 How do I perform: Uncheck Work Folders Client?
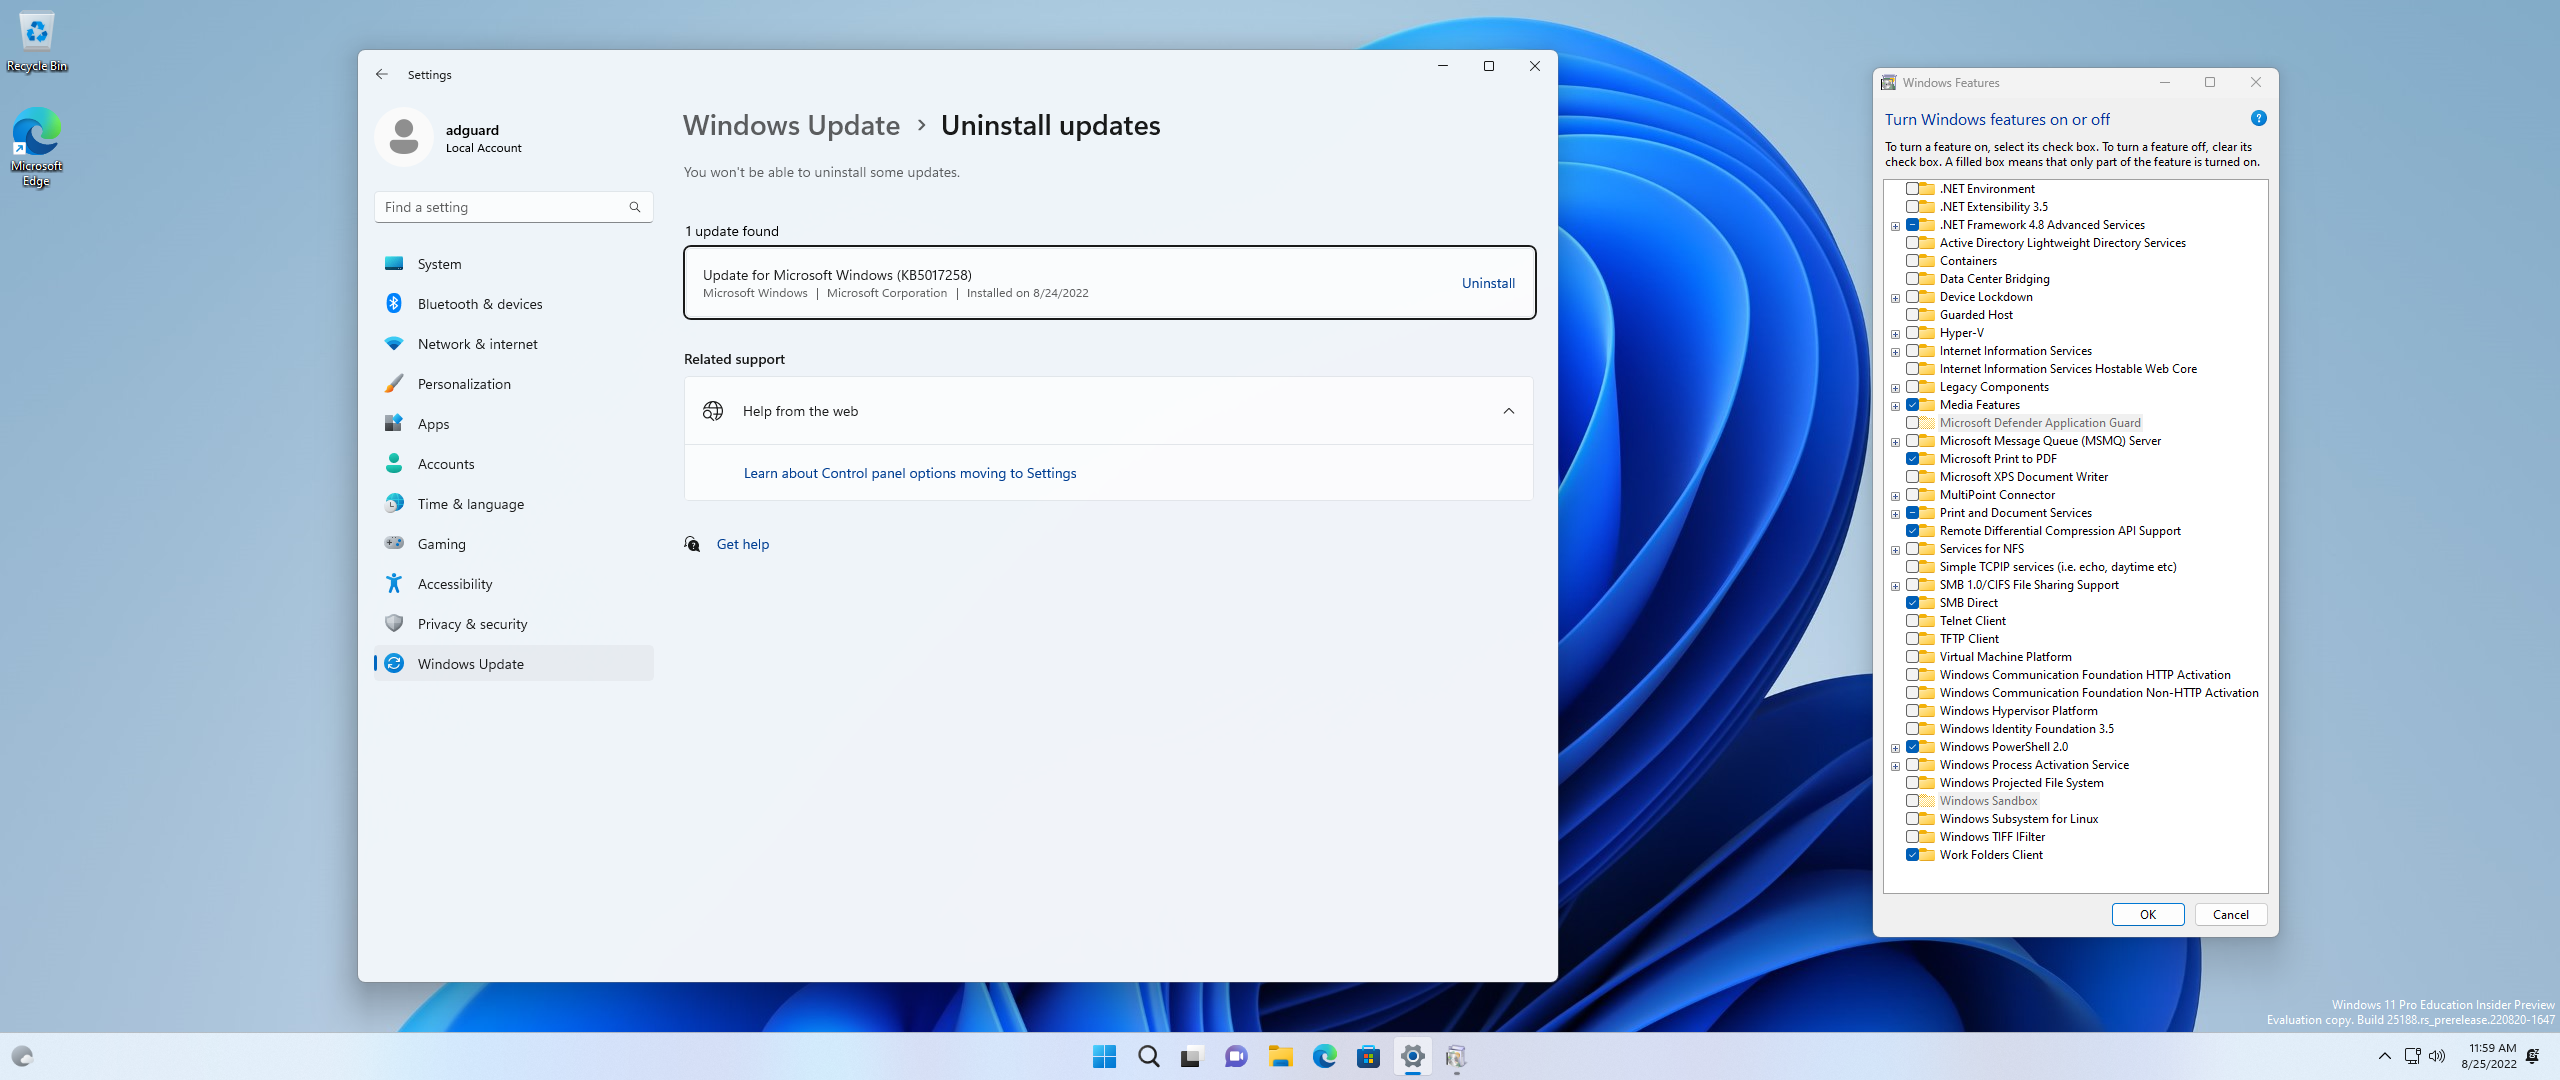coord(1912,854)
